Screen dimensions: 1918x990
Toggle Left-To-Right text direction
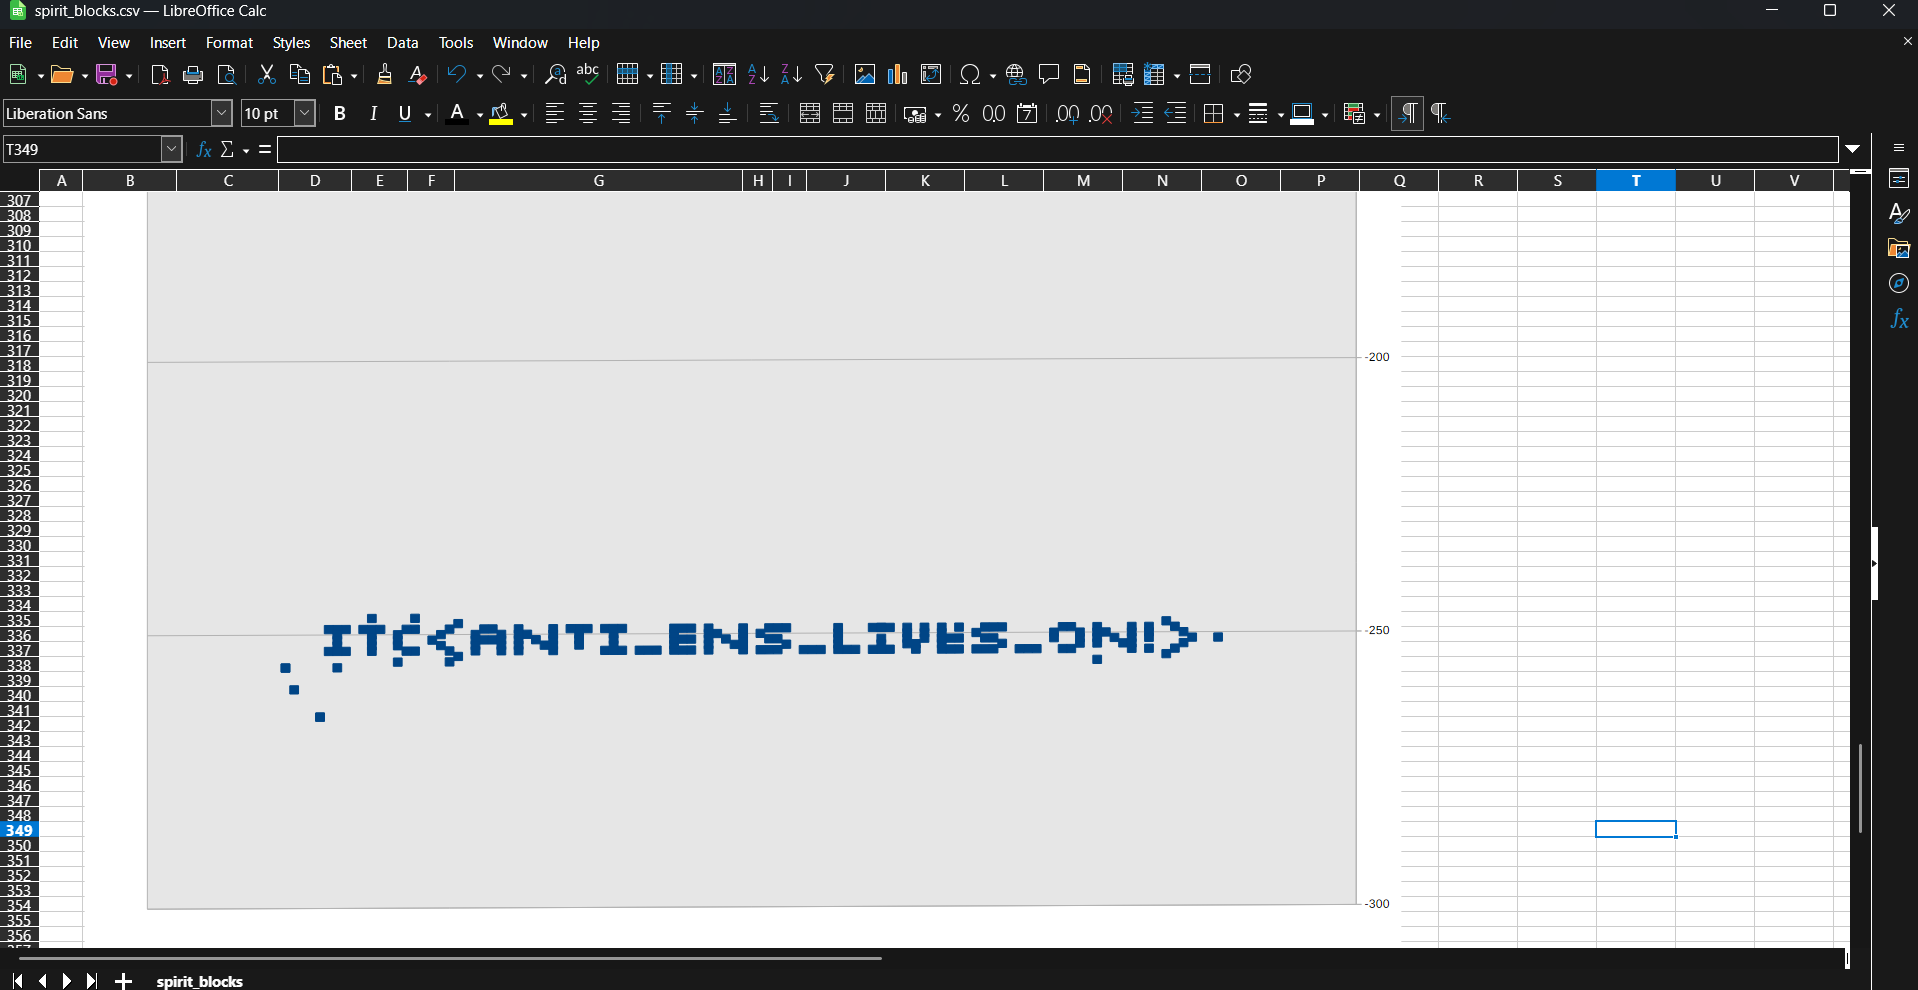1407,113
